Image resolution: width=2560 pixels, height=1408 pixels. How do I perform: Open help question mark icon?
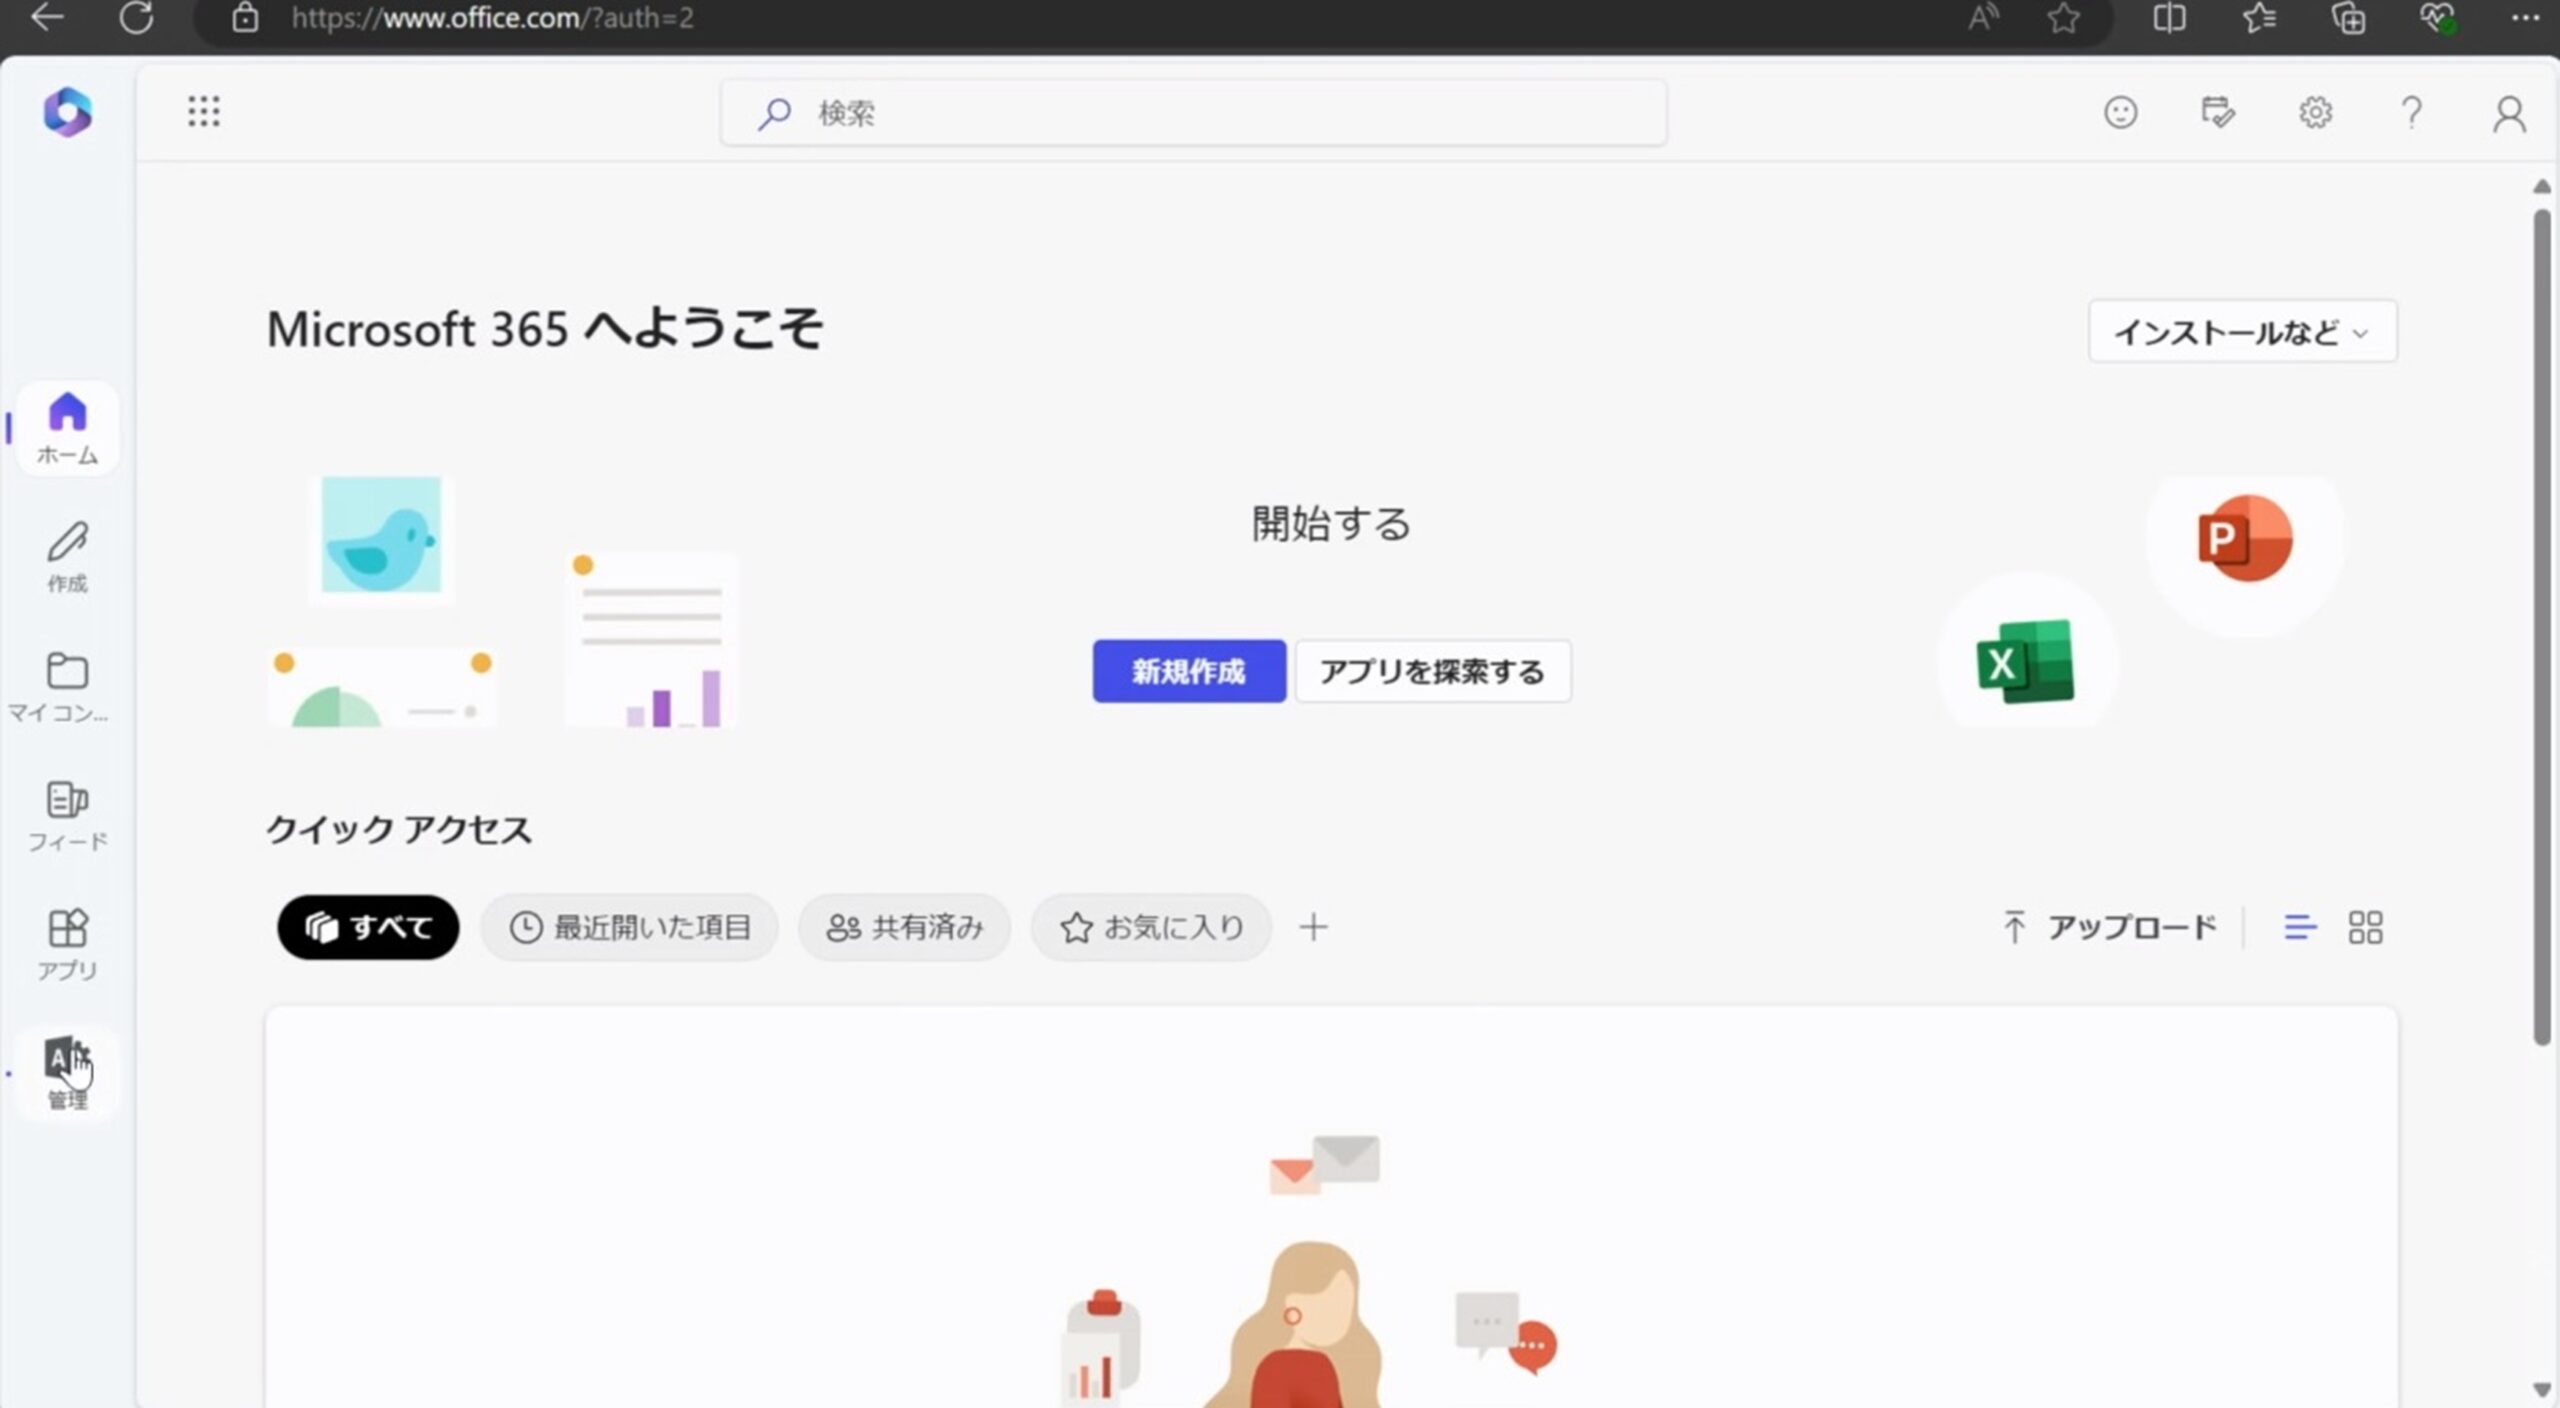point(2411,112)
